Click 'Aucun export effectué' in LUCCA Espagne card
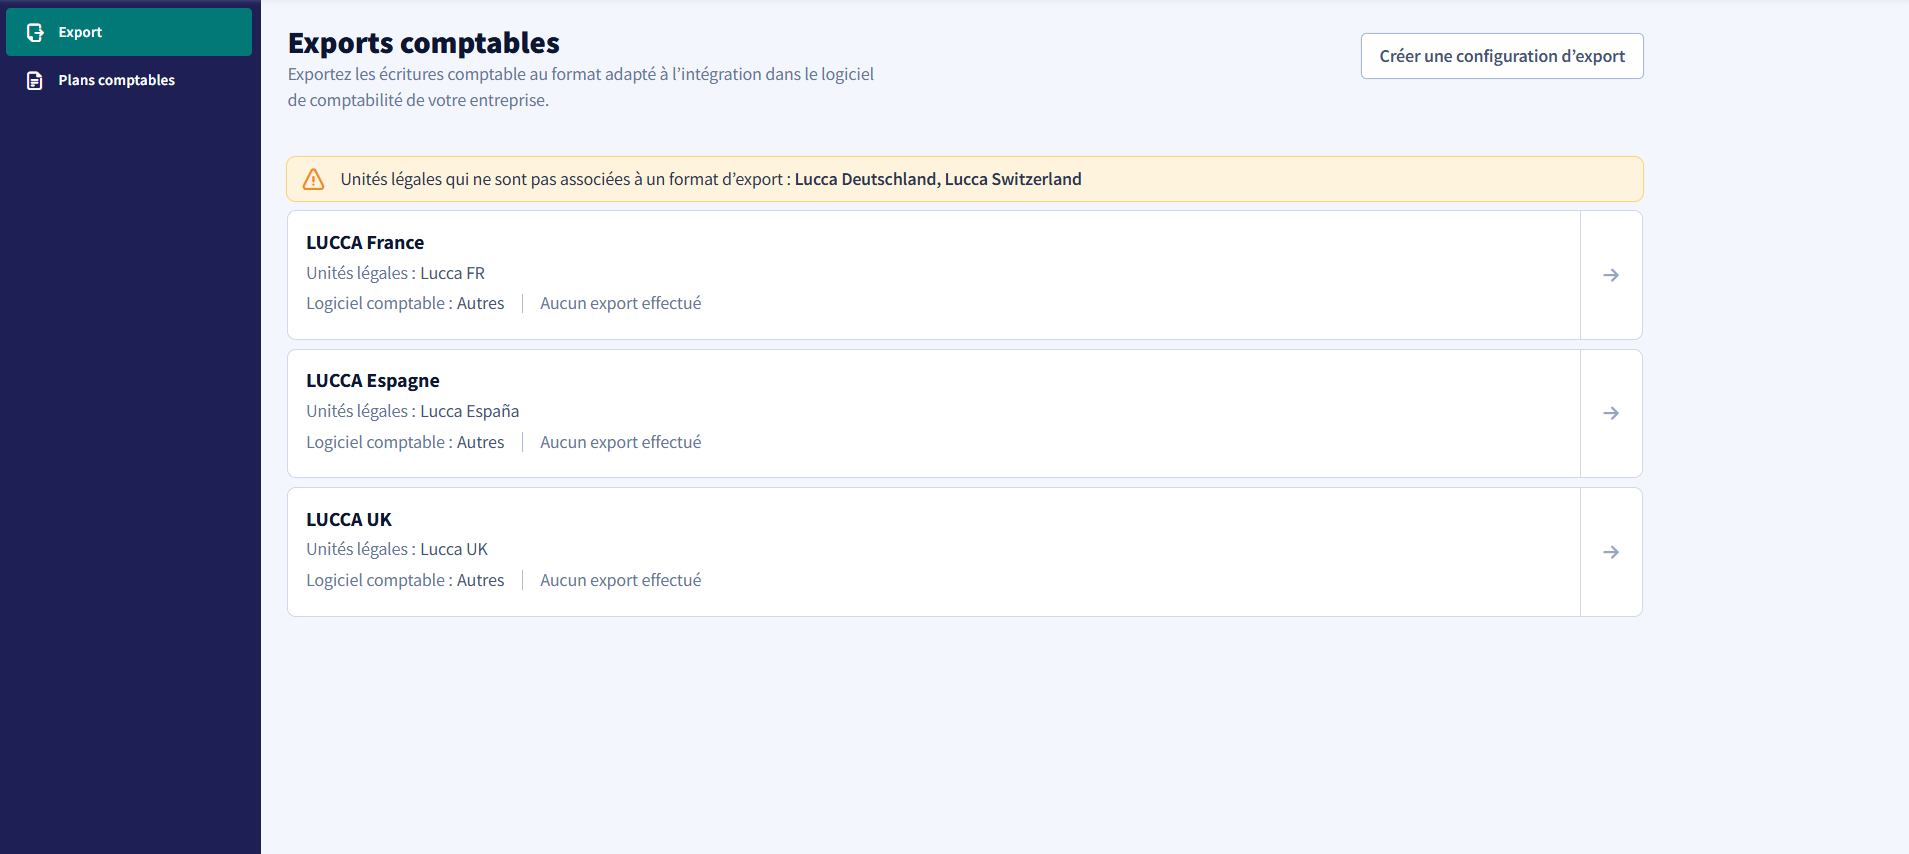 coord(621,442)
